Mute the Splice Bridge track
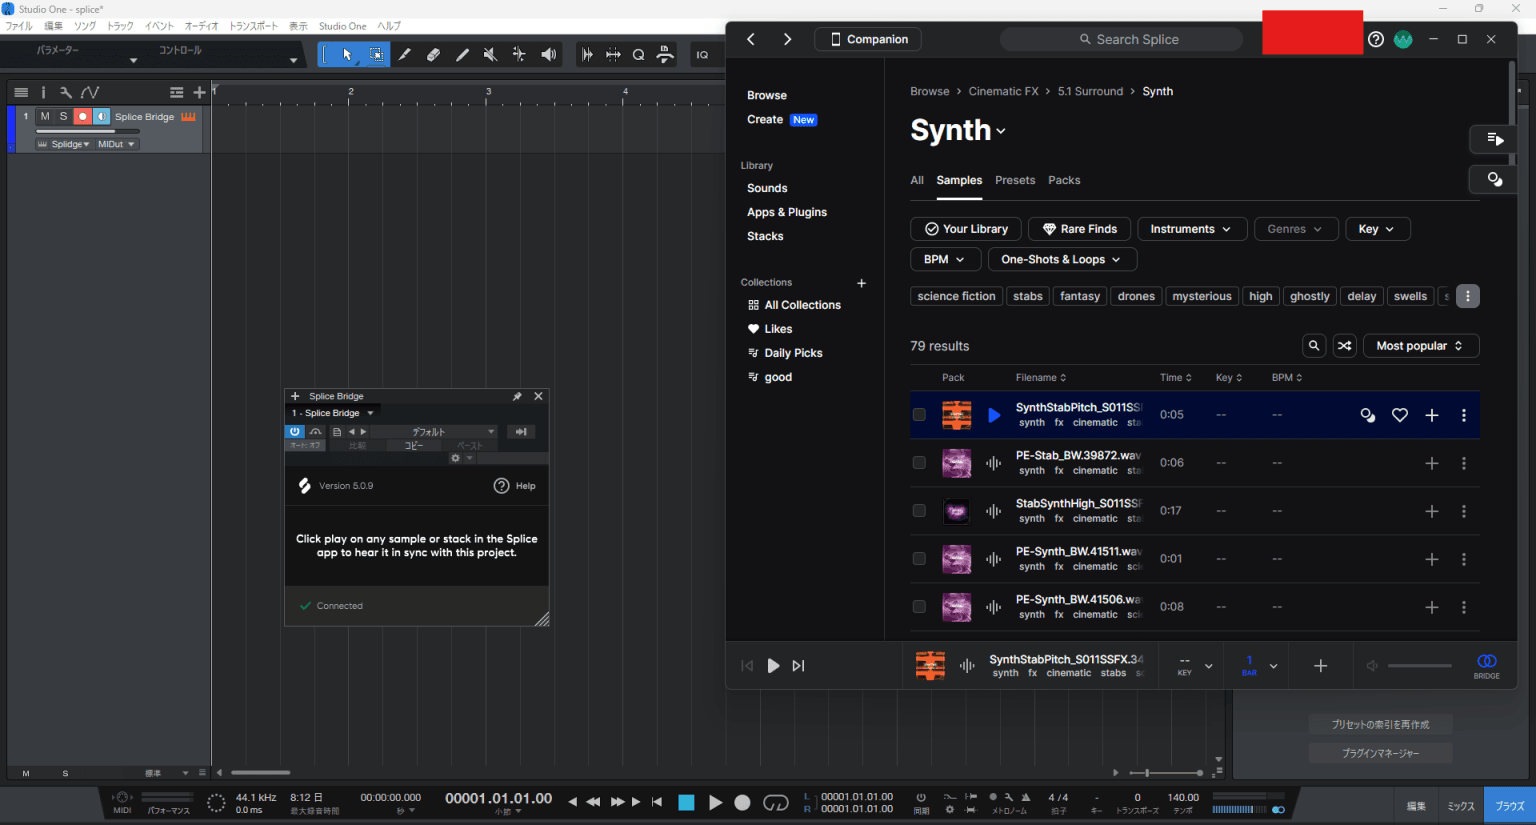 pos(44,116)
